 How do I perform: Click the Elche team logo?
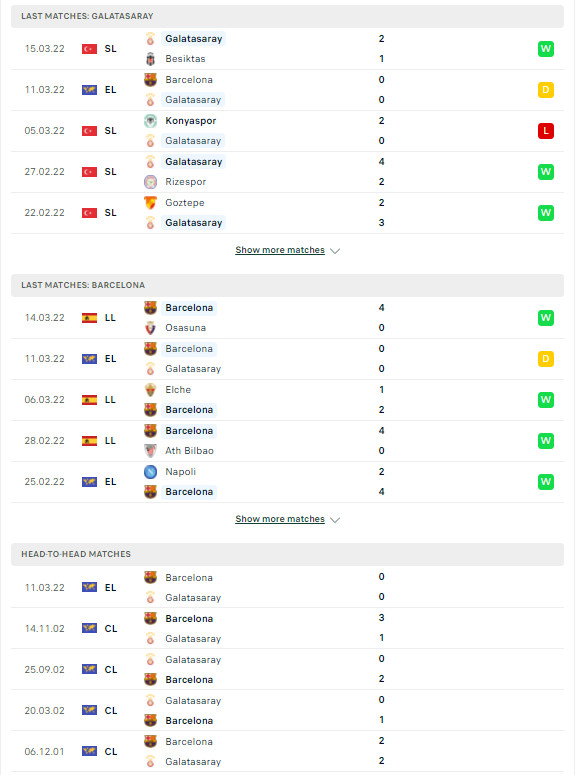[150, 390]
